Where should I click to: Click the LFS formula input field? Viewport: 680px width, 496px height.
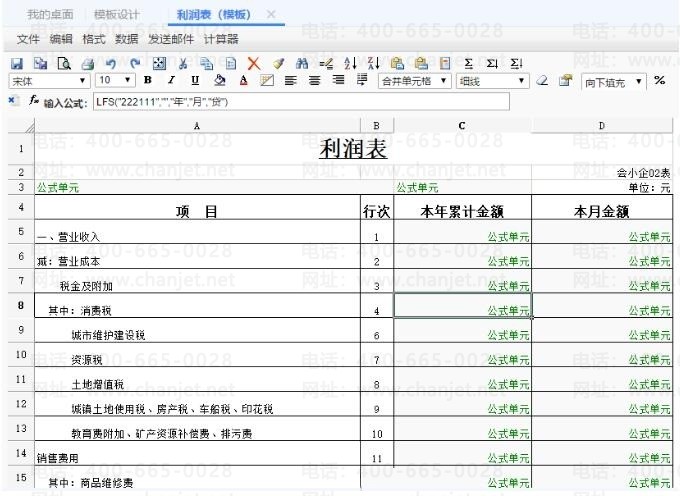tap(301, 102)
